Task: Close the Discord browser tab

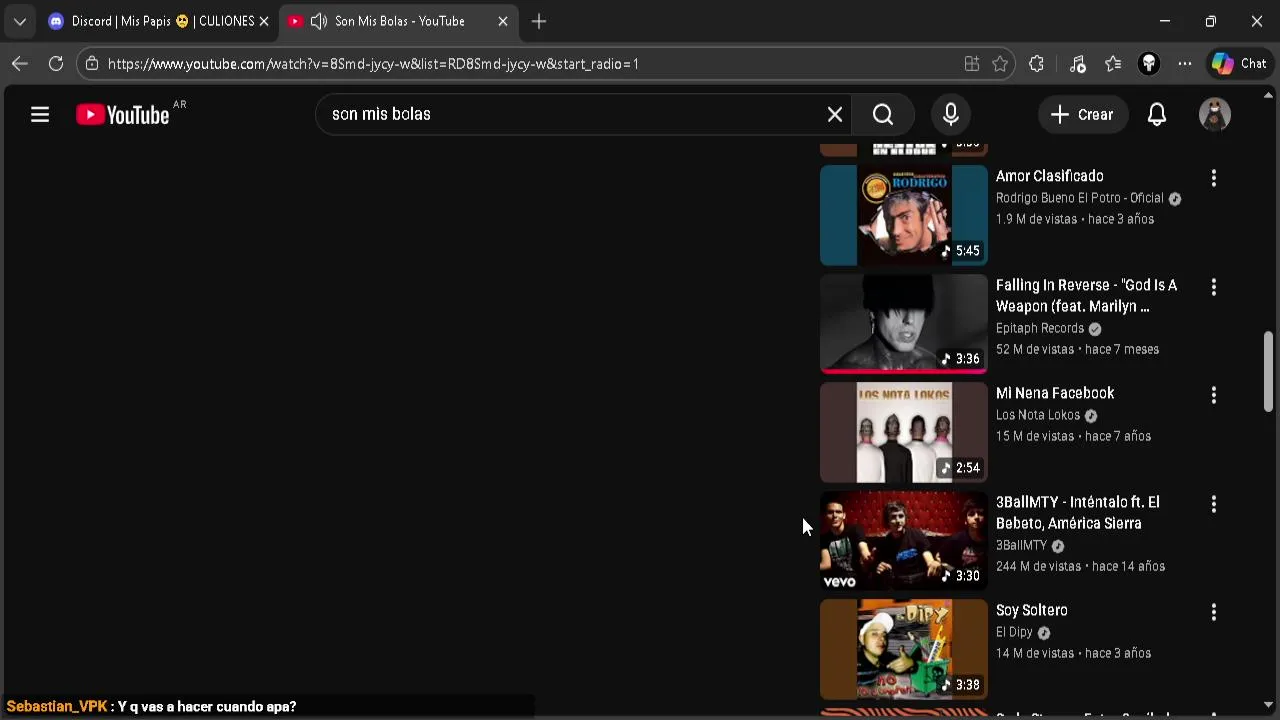Action: 264,21
